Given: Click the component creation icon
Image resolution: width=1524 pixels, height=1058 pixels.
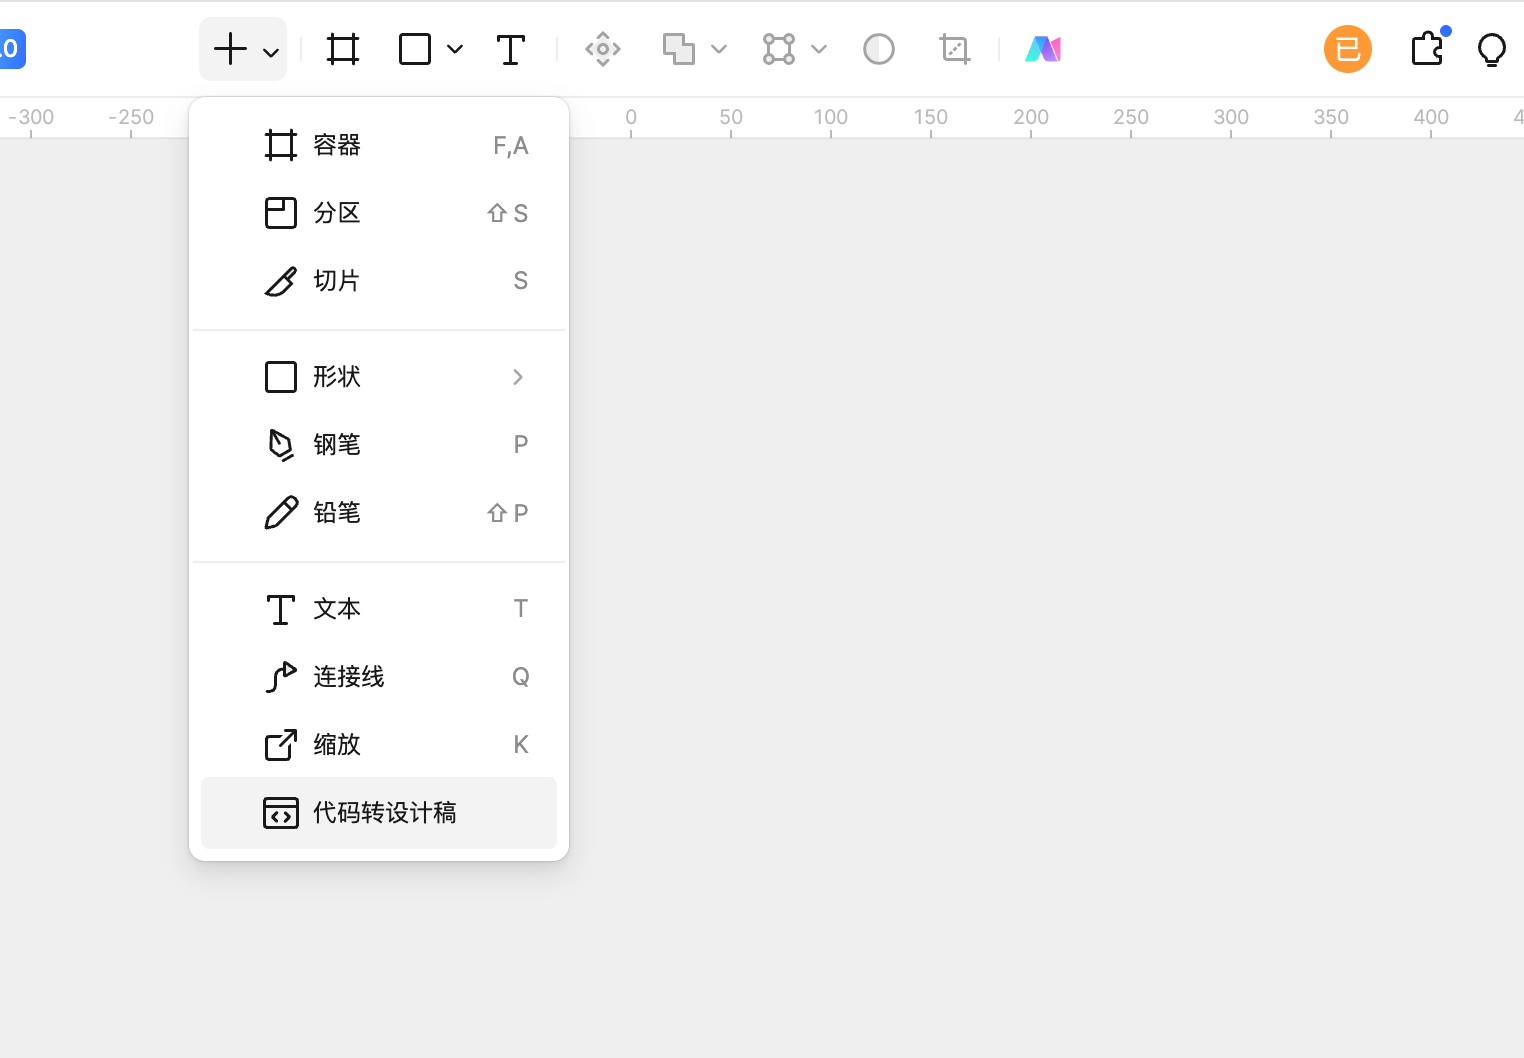Looking at the screenshot, I should coord(603,49).
